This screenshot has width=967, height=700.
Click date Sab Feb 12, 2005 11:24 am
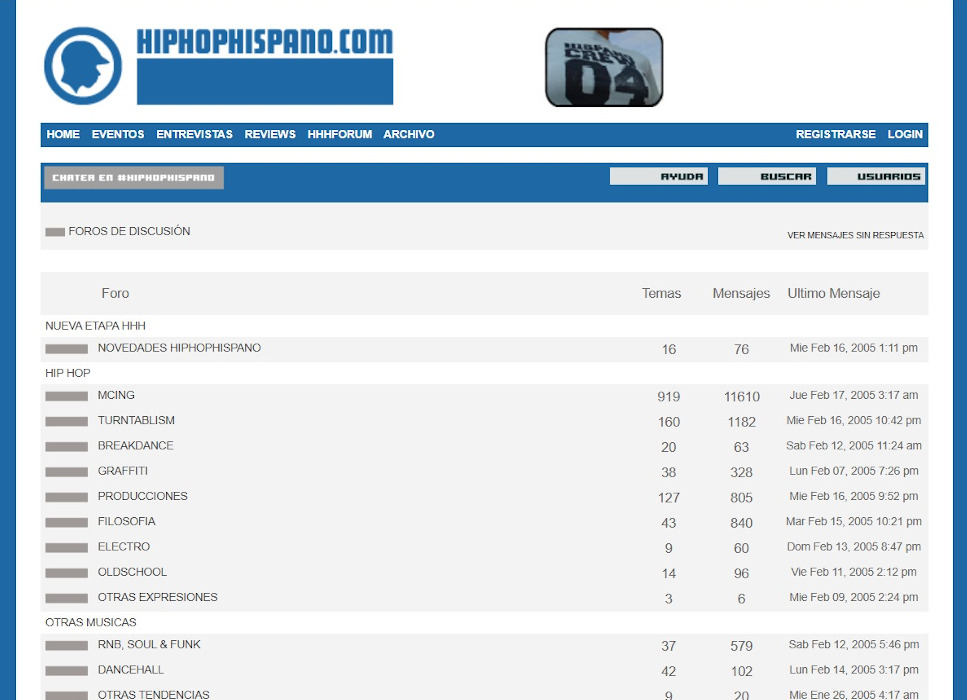854,446
